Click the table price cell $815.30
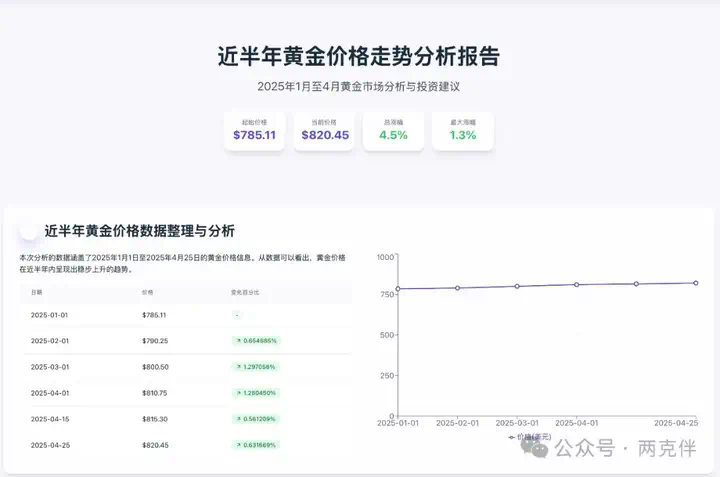720x477 pixels. click(155, 419)
